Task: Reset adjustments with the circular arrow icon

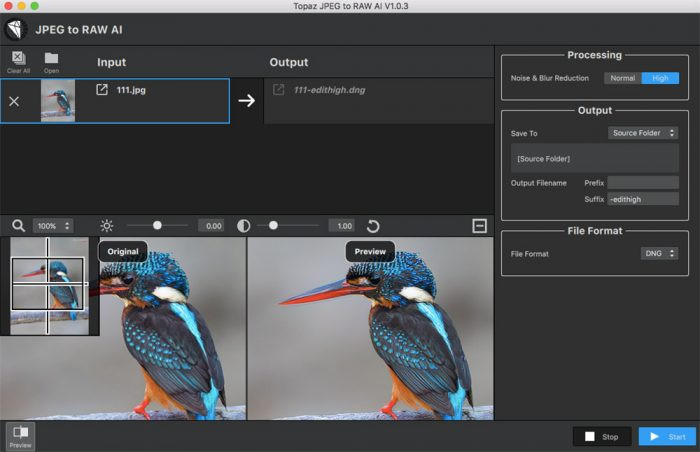Action: tap(373, 226)
